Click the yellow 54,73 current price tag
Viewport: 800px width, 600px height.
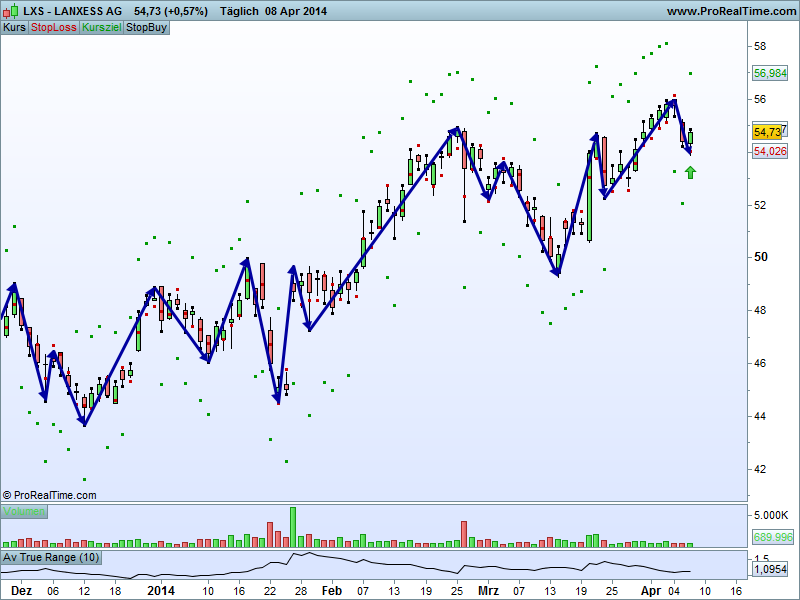(767, 132)
